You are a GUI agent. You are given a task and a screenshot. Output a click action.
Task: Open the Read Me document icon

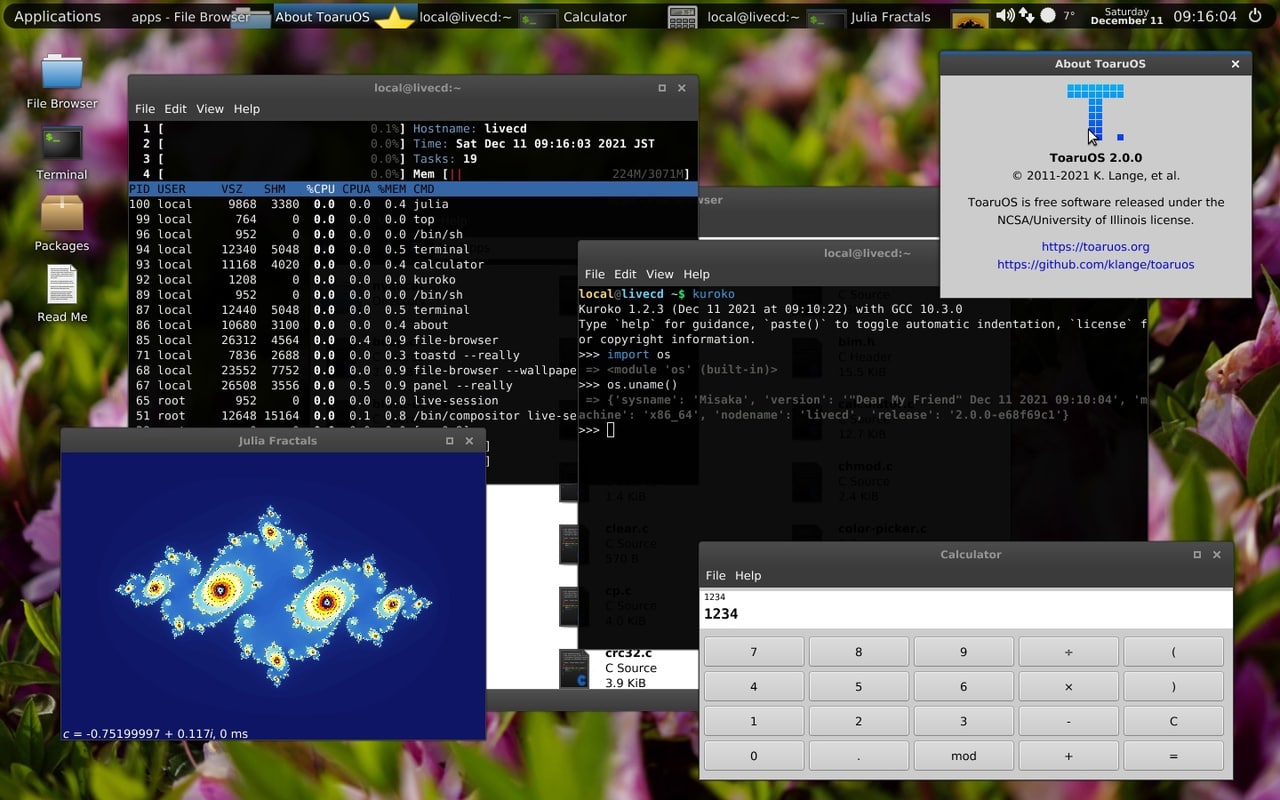[x=62, y=286]
